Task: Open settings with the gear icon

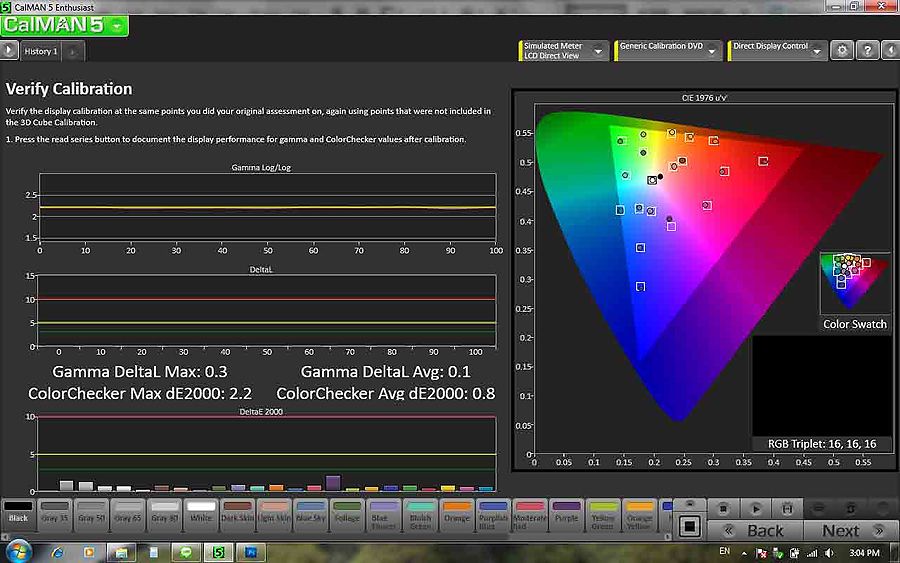Action: coord(843,50)
